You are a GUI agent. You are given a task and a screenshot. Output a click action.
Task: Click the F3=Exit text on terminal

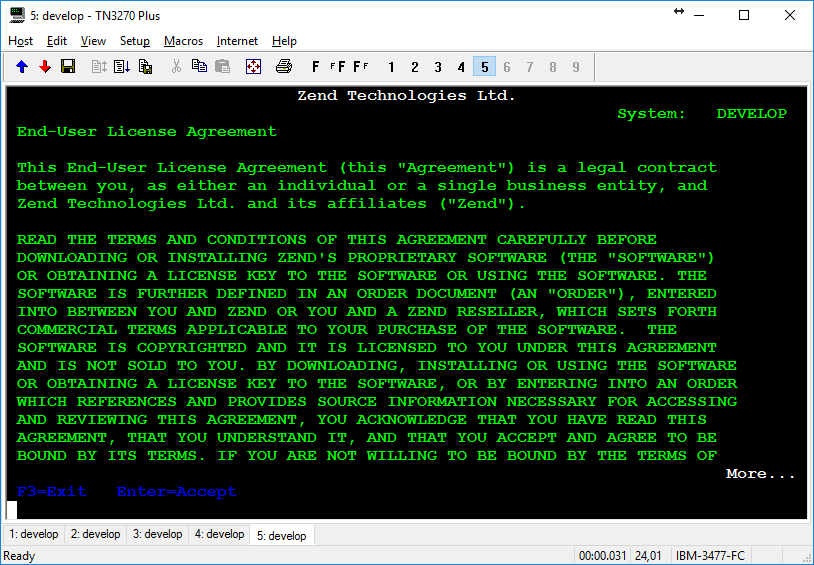click(x=52, y=492)
